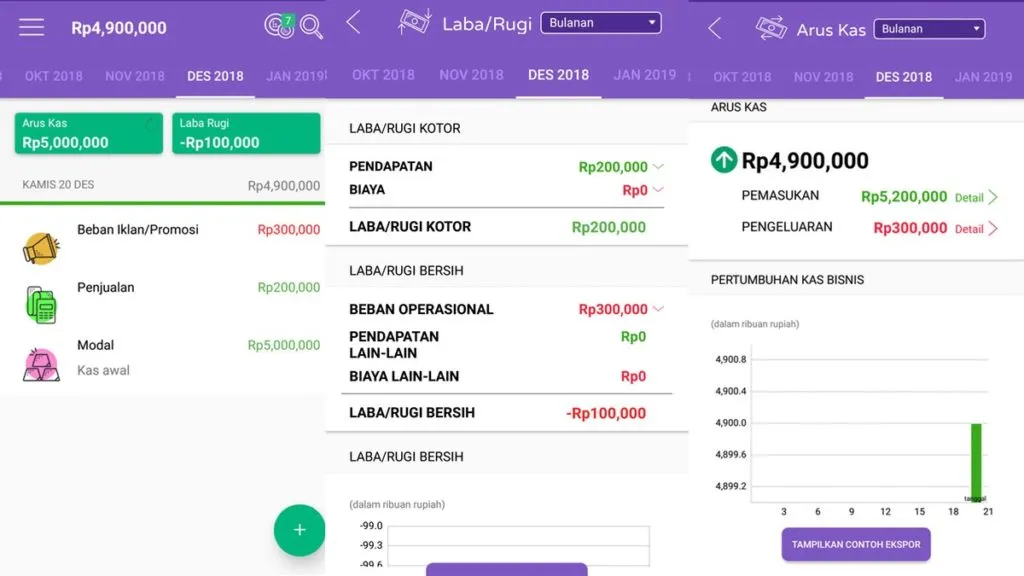Go back from Arus Kas screen
The height and width of the screenshot is (576, 1024).
click(714, 28)
